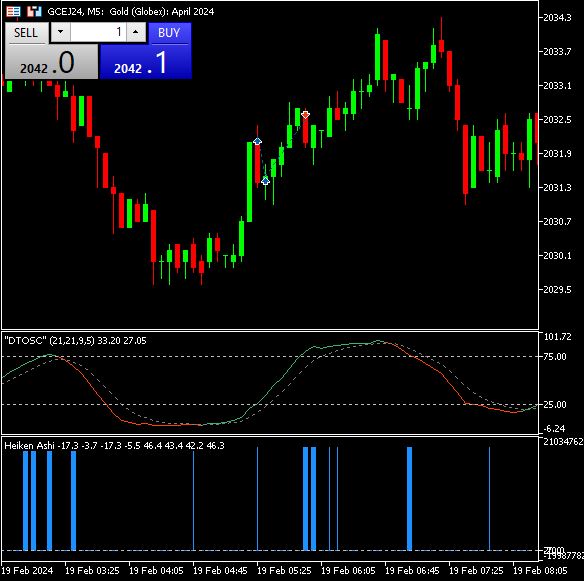Click the 19 Feb 08:05 time label
Viewport: 584px width, 581px height.
(541, 571)
